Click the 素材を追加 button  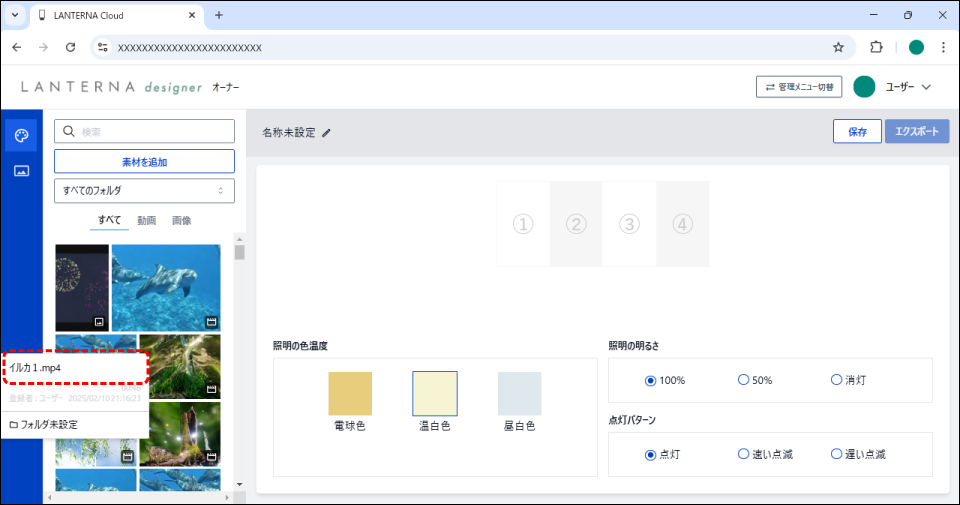tap(144, 162)
